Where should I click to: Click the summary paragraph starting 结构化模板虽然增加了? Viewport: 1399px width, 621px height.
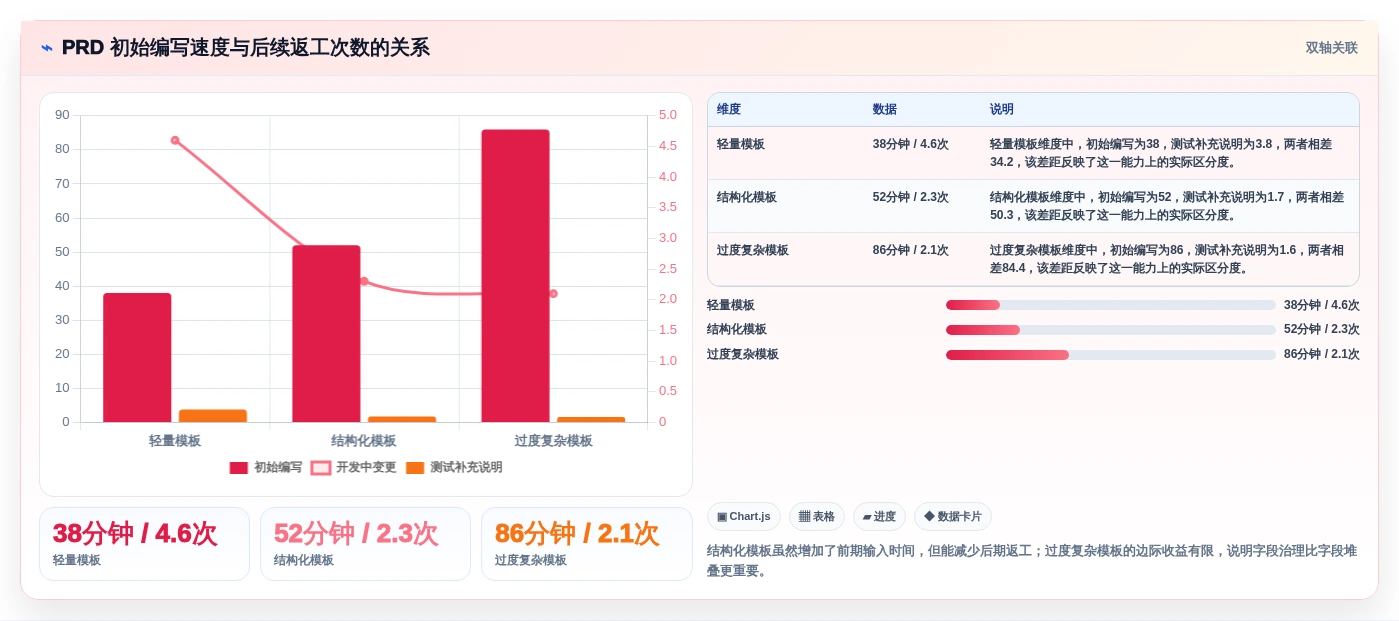coord(1032,560)
